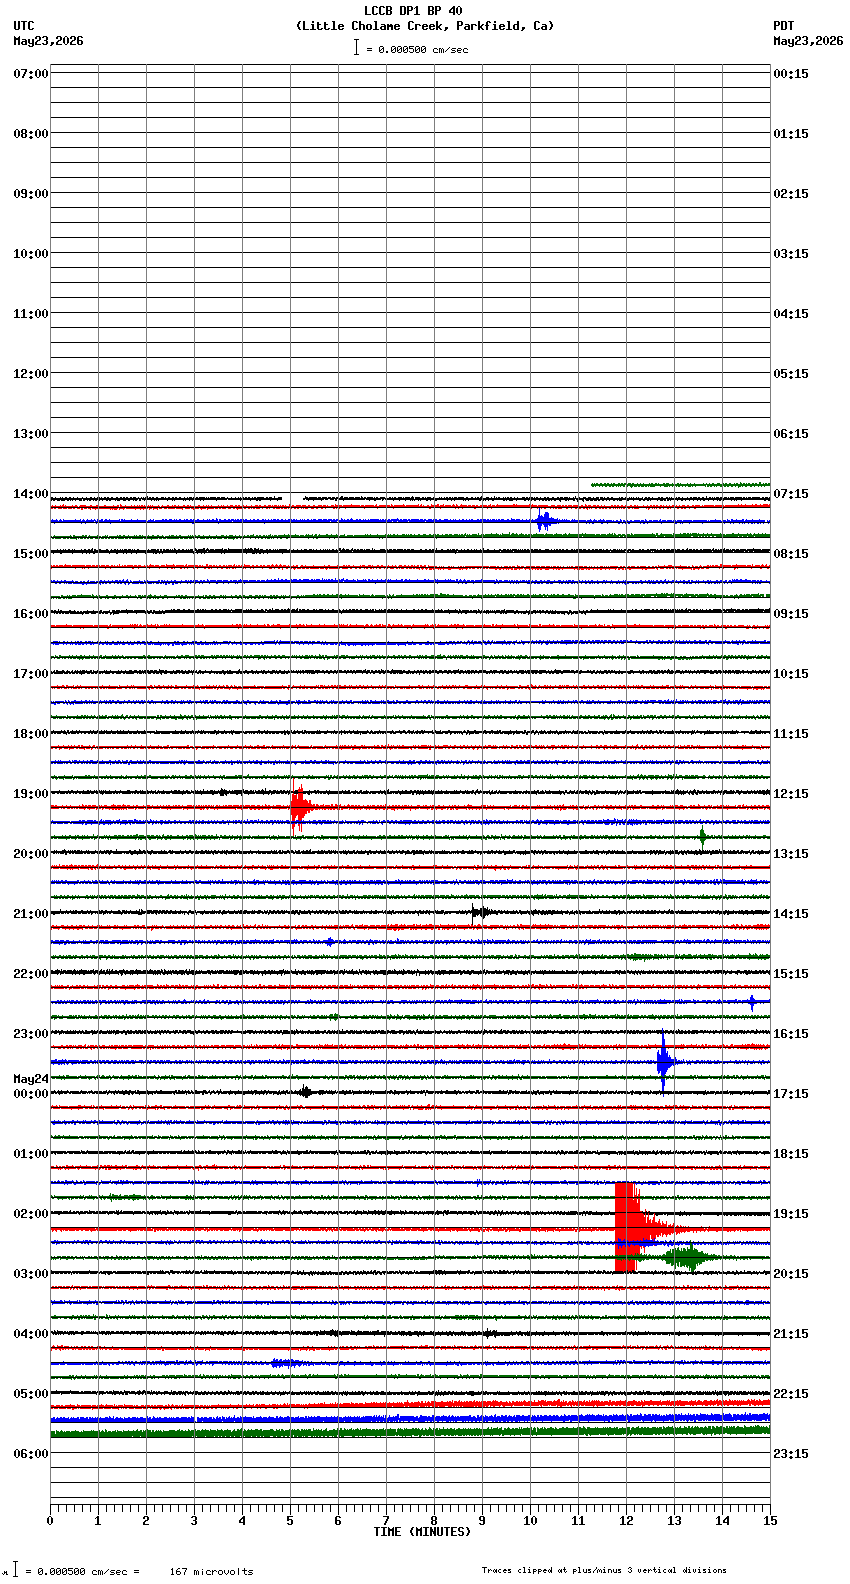This screenshot has height=1584, width=850.
Task: Click the '07:00' UTC row label
Action: click(x=31, y=74)
